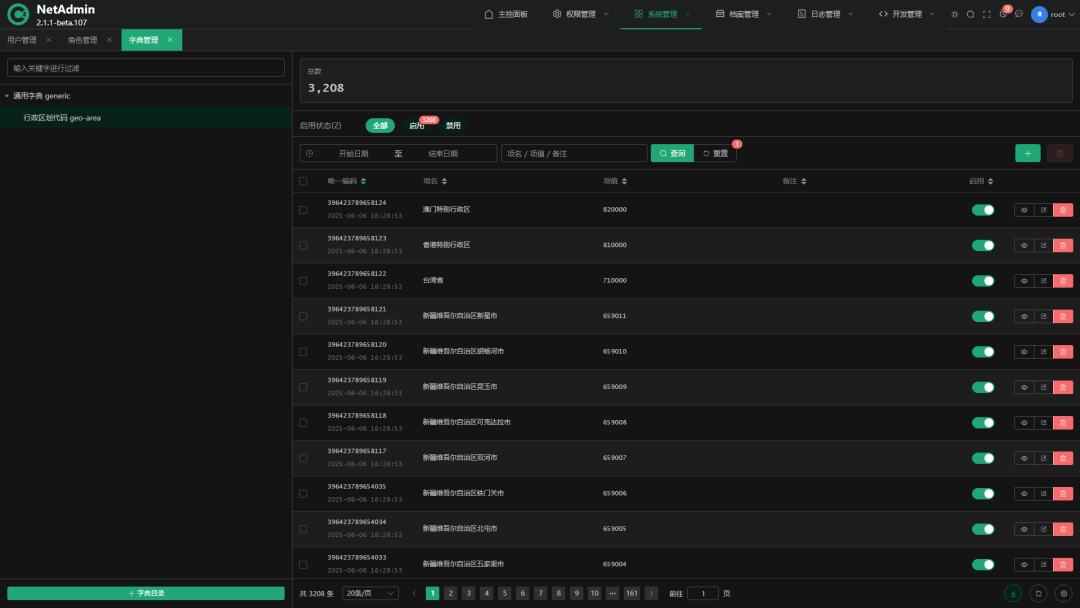
Task: Open the global search icon in the header
Action: pyautogui.click(x=970, y=14)
